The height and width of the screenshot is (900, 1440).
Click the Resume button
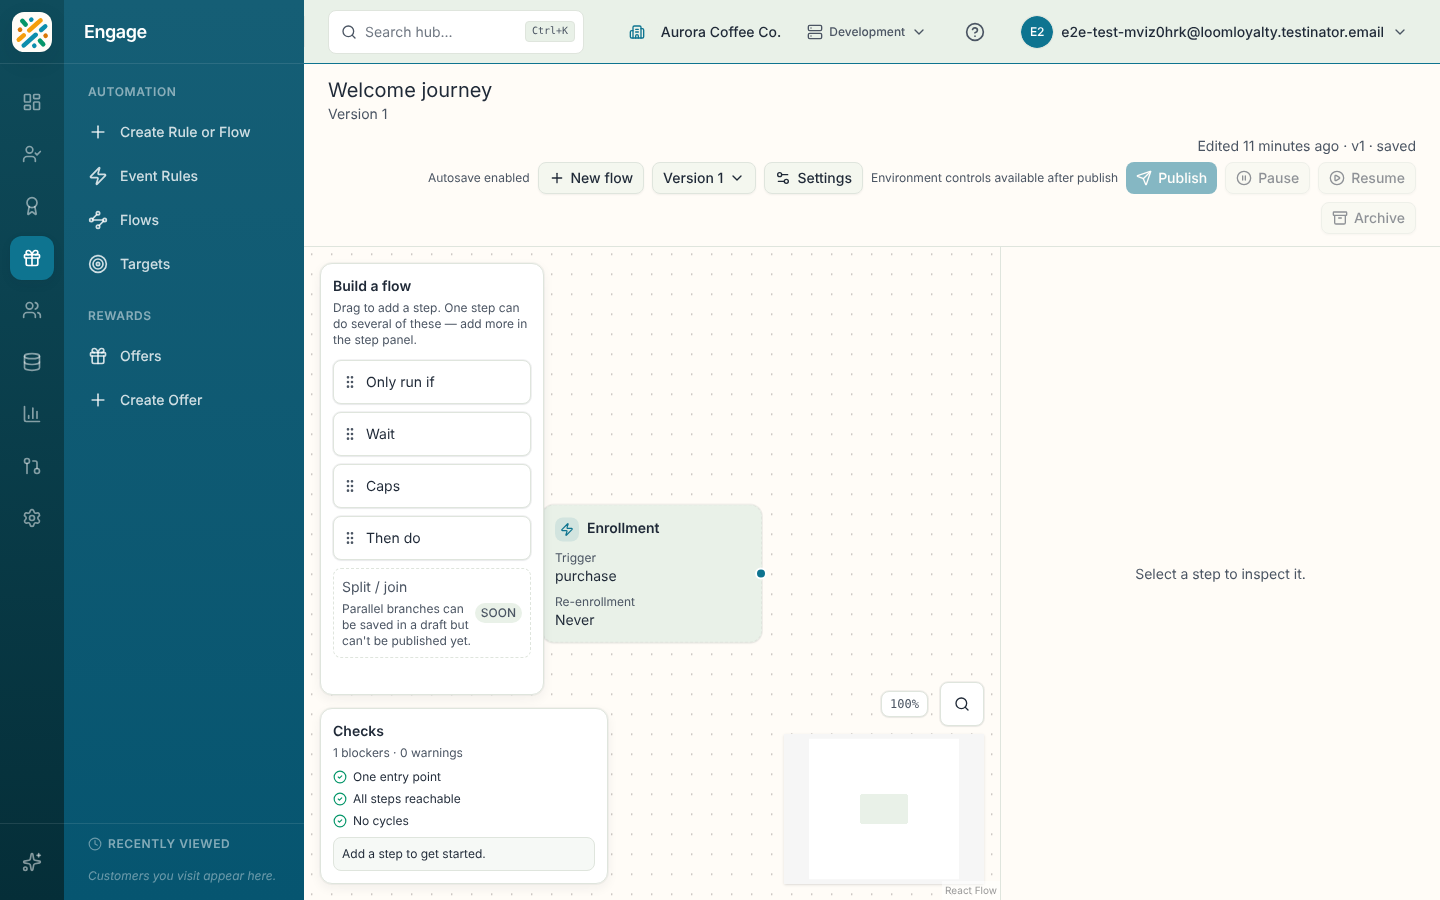[x=1366, y=178]
